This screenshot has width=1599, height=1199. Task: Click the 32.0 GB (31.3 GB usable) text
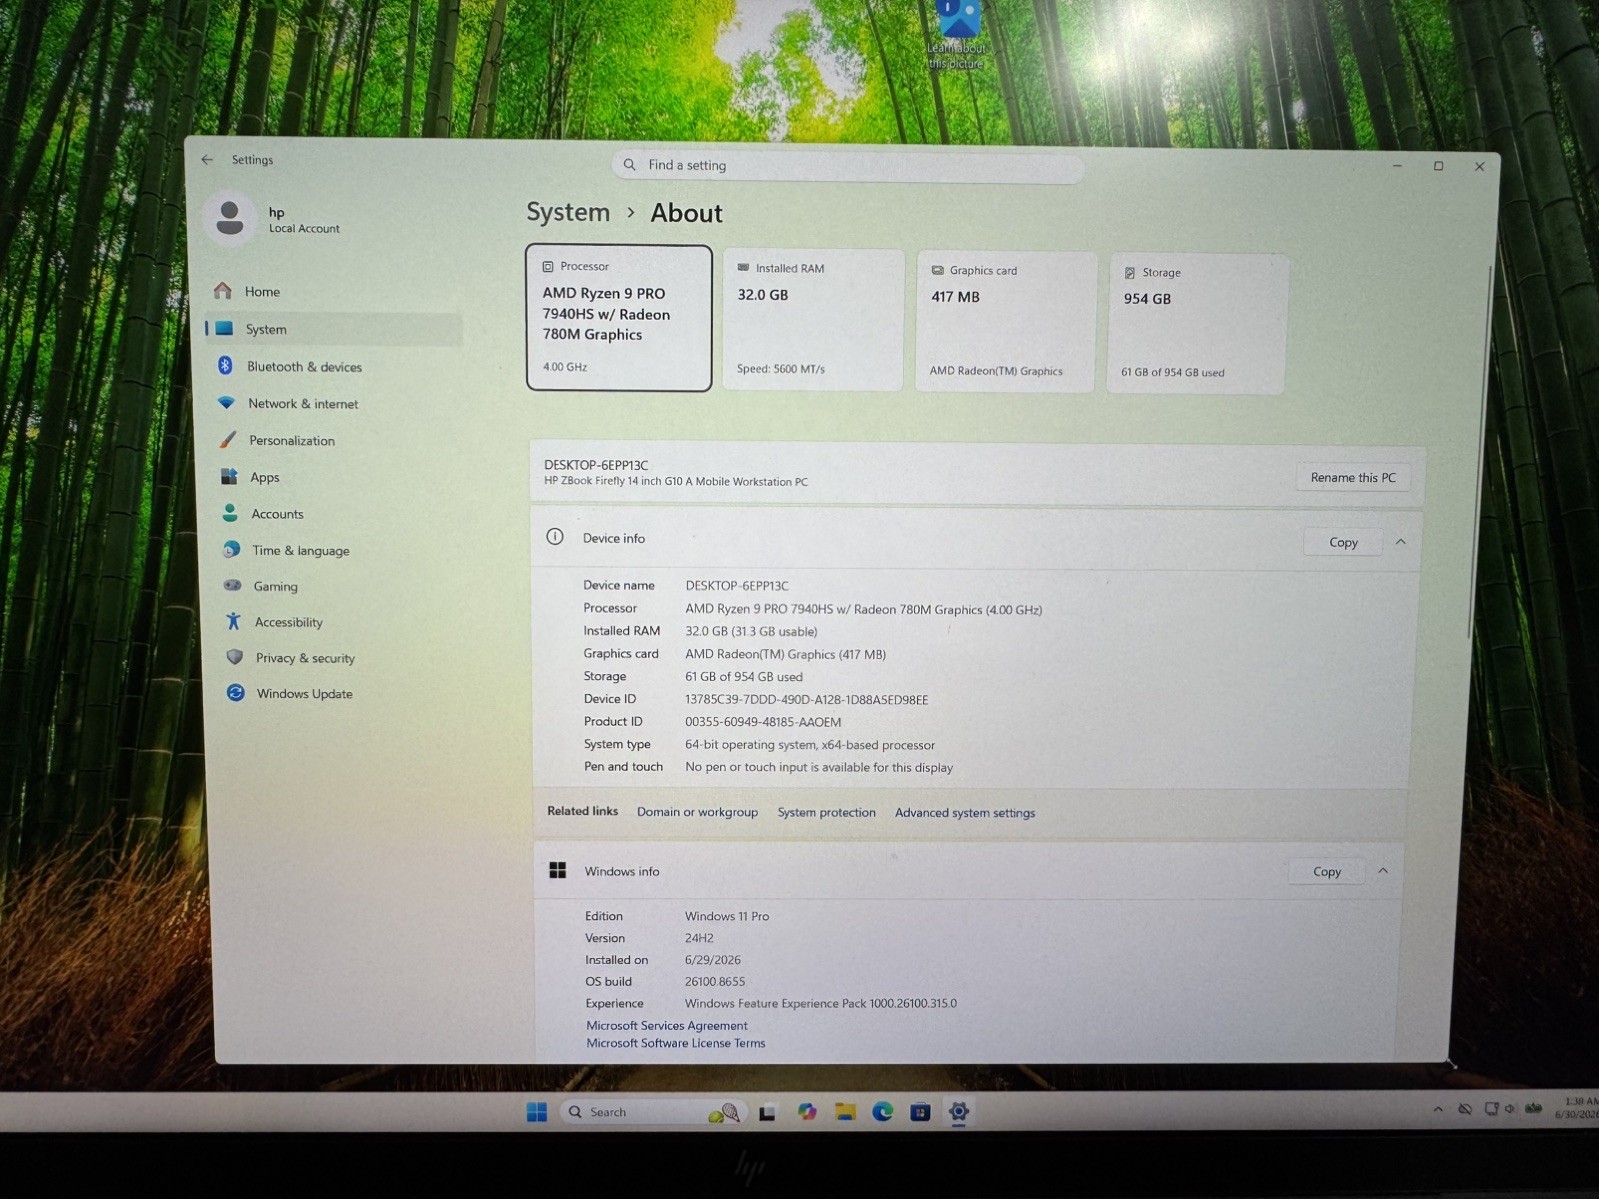pos(751,631)
